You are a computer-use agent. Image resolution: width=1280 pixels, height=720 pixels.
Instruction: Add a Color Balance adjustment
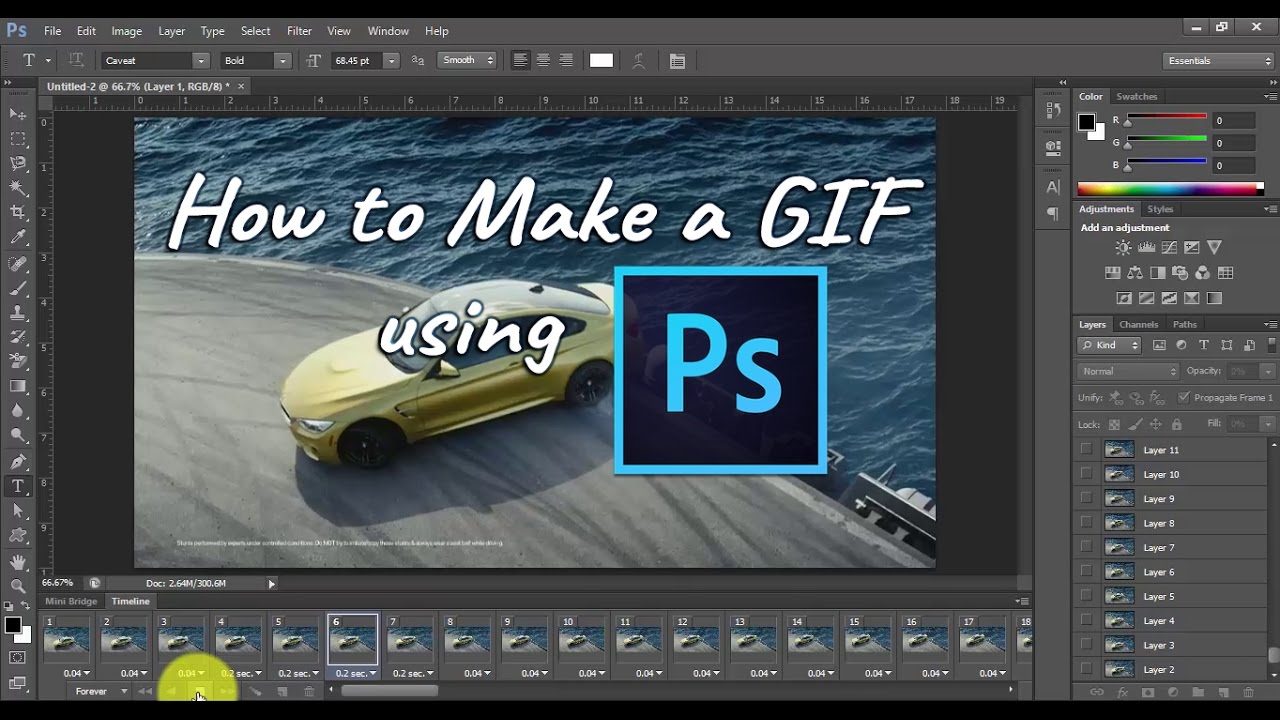[x=1135, y=273]
